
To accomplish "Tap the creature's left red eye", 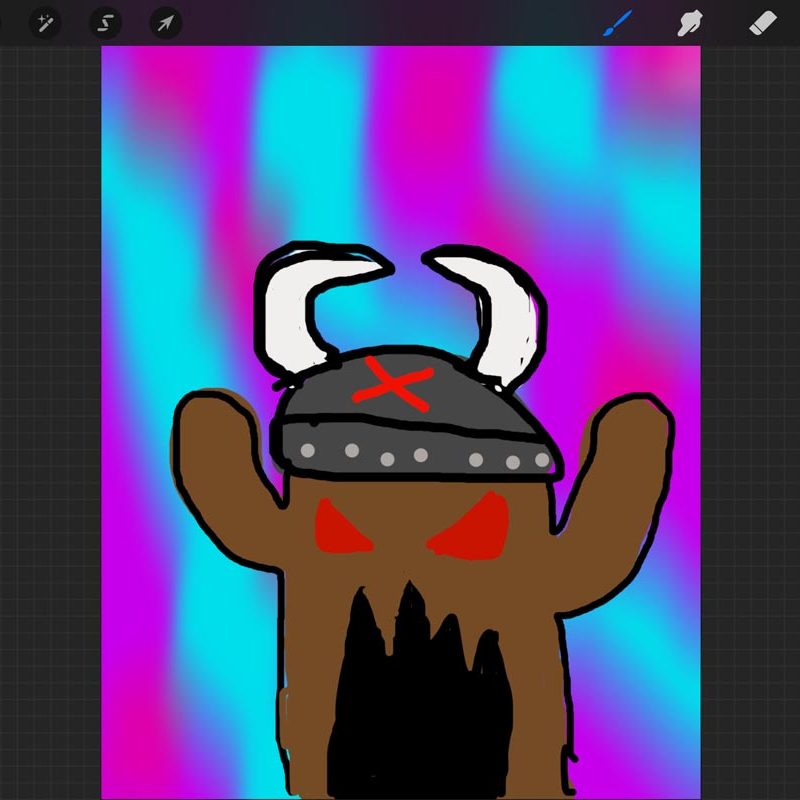I will coord(338,530).
